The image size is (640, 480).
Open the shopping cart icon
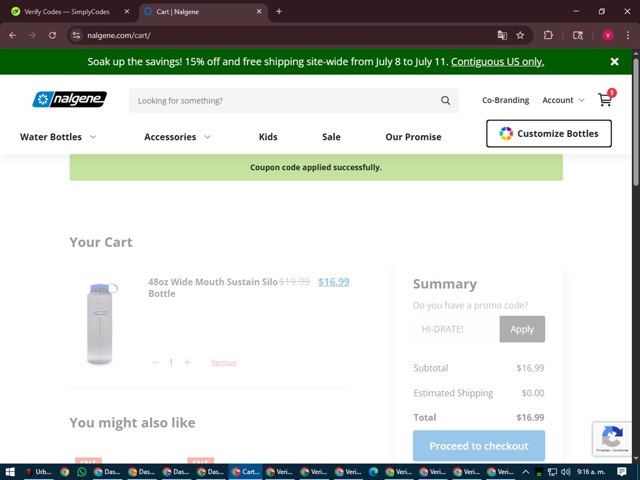[x=605, y=100]
